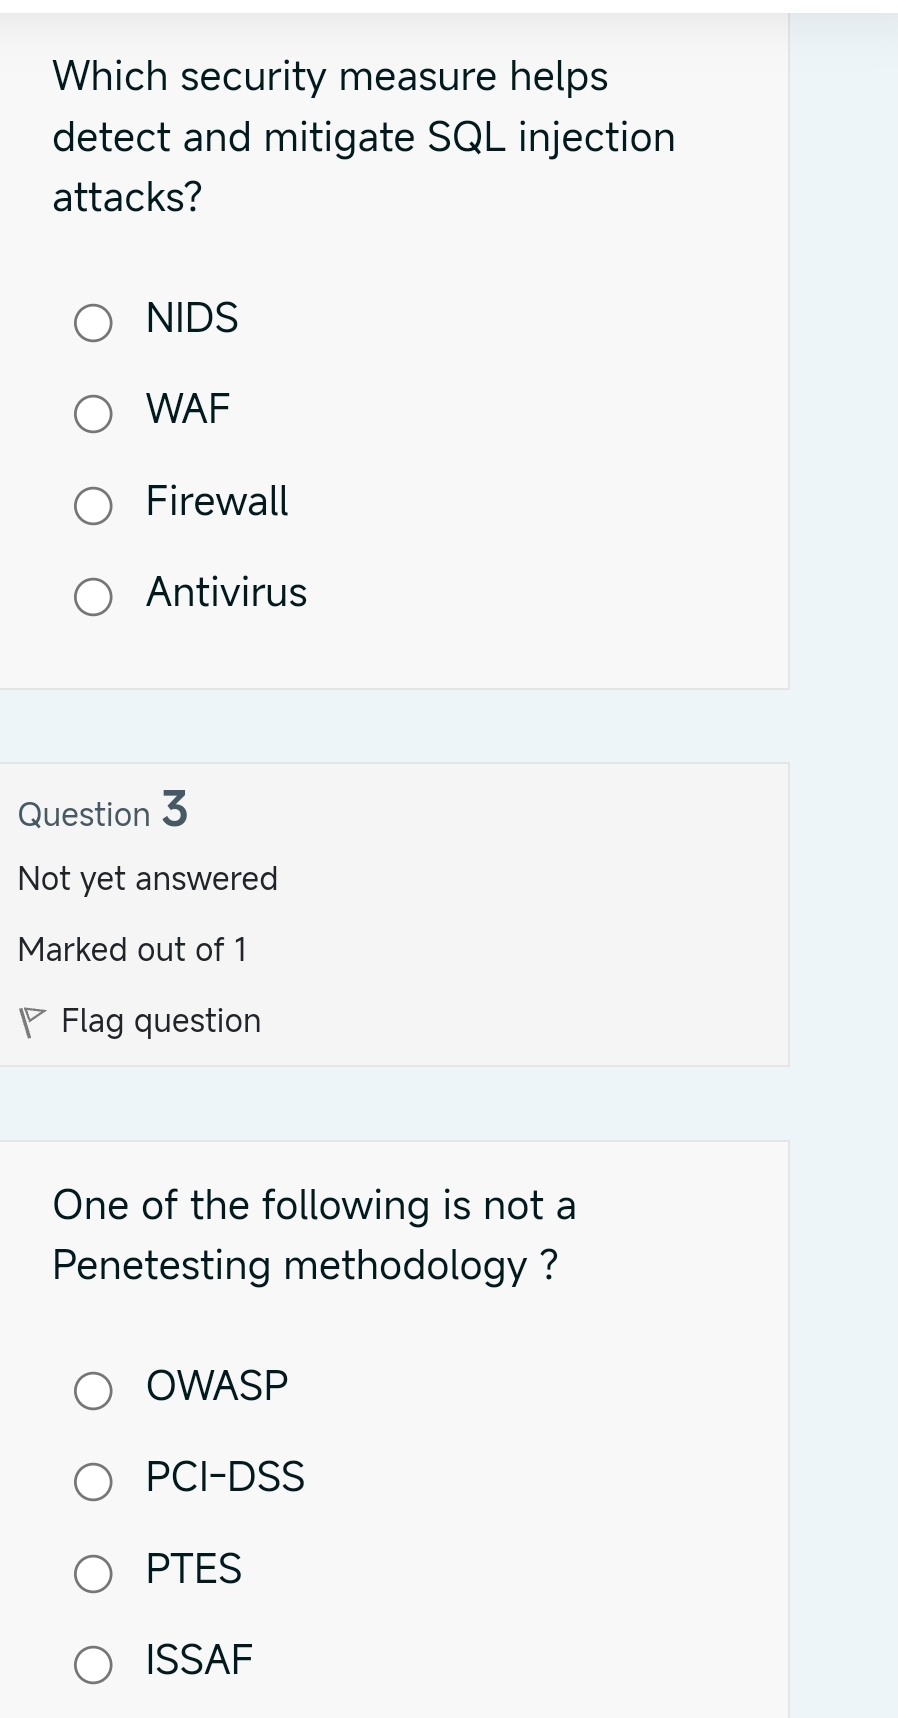
Task: Click the ISSAF answer label text
Action: coord(197,1659)
